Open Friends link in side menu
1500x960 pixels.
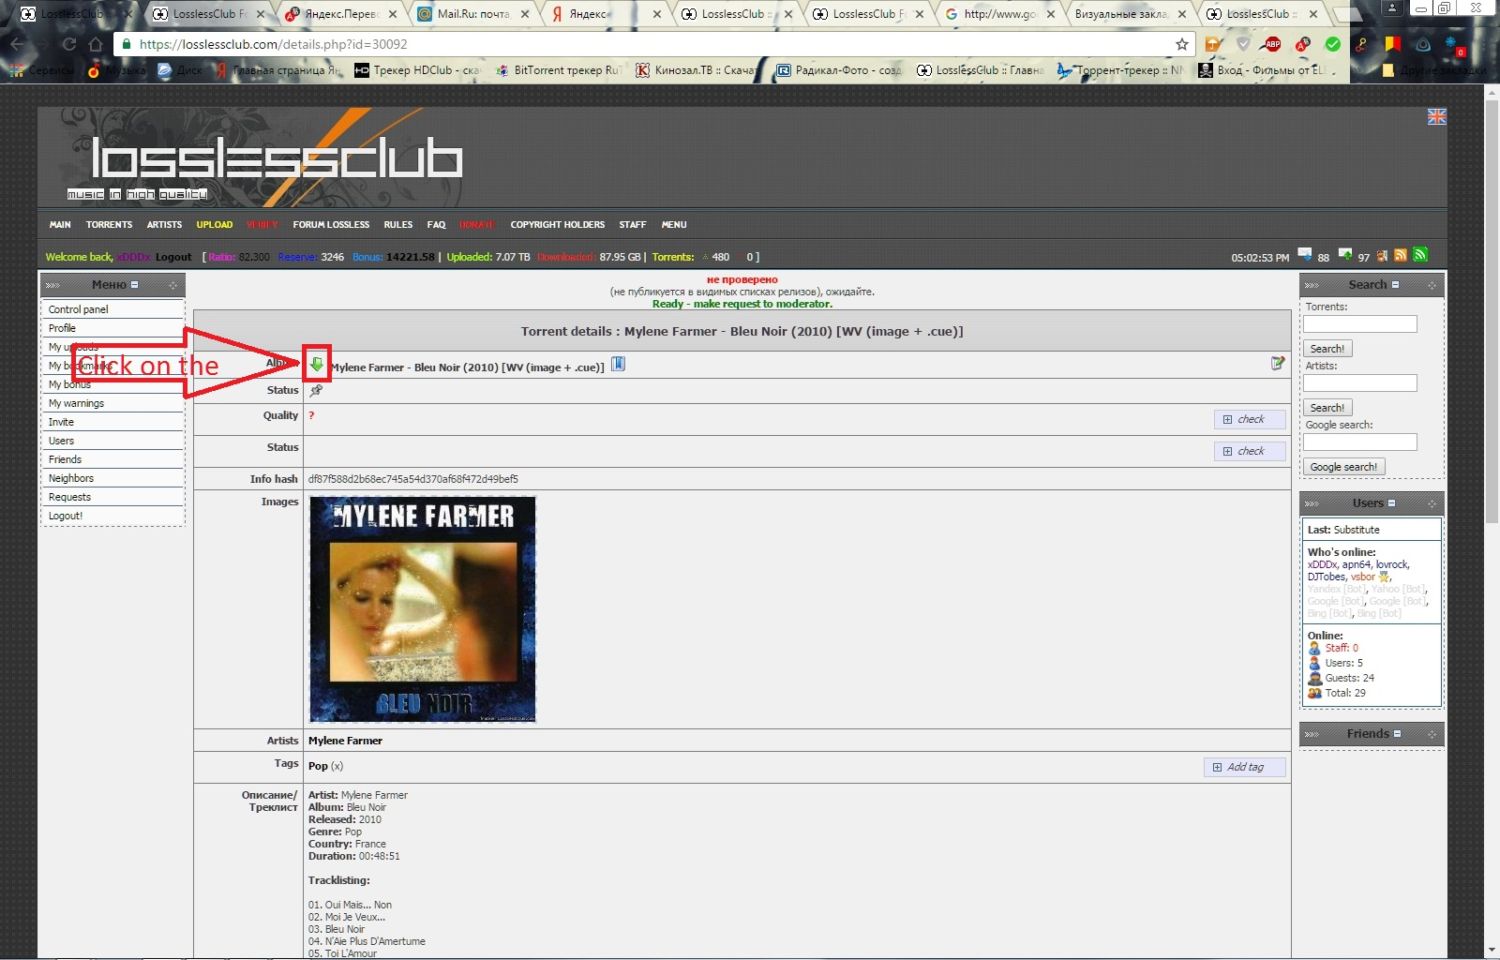pos(65,460)
